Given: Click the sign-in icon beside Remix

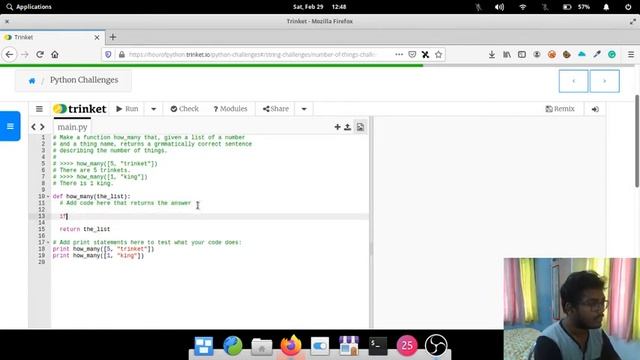Looking at the screenshot, I should point(595,109).
